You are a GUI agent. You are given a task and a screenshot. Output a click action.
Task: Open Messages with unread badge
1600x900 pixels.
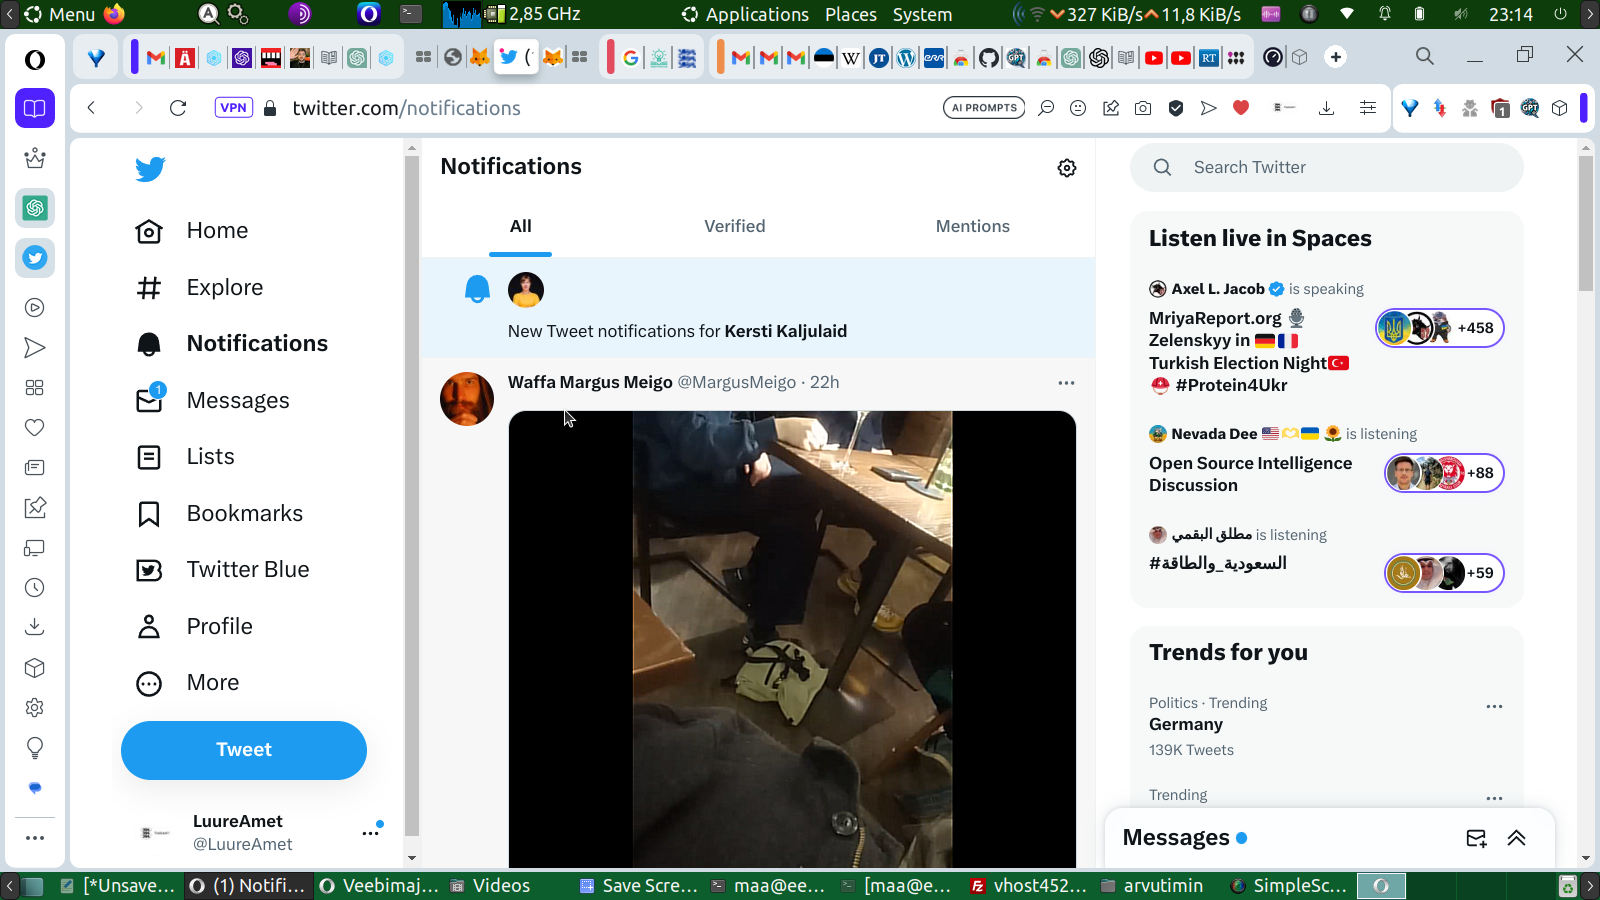237,400
